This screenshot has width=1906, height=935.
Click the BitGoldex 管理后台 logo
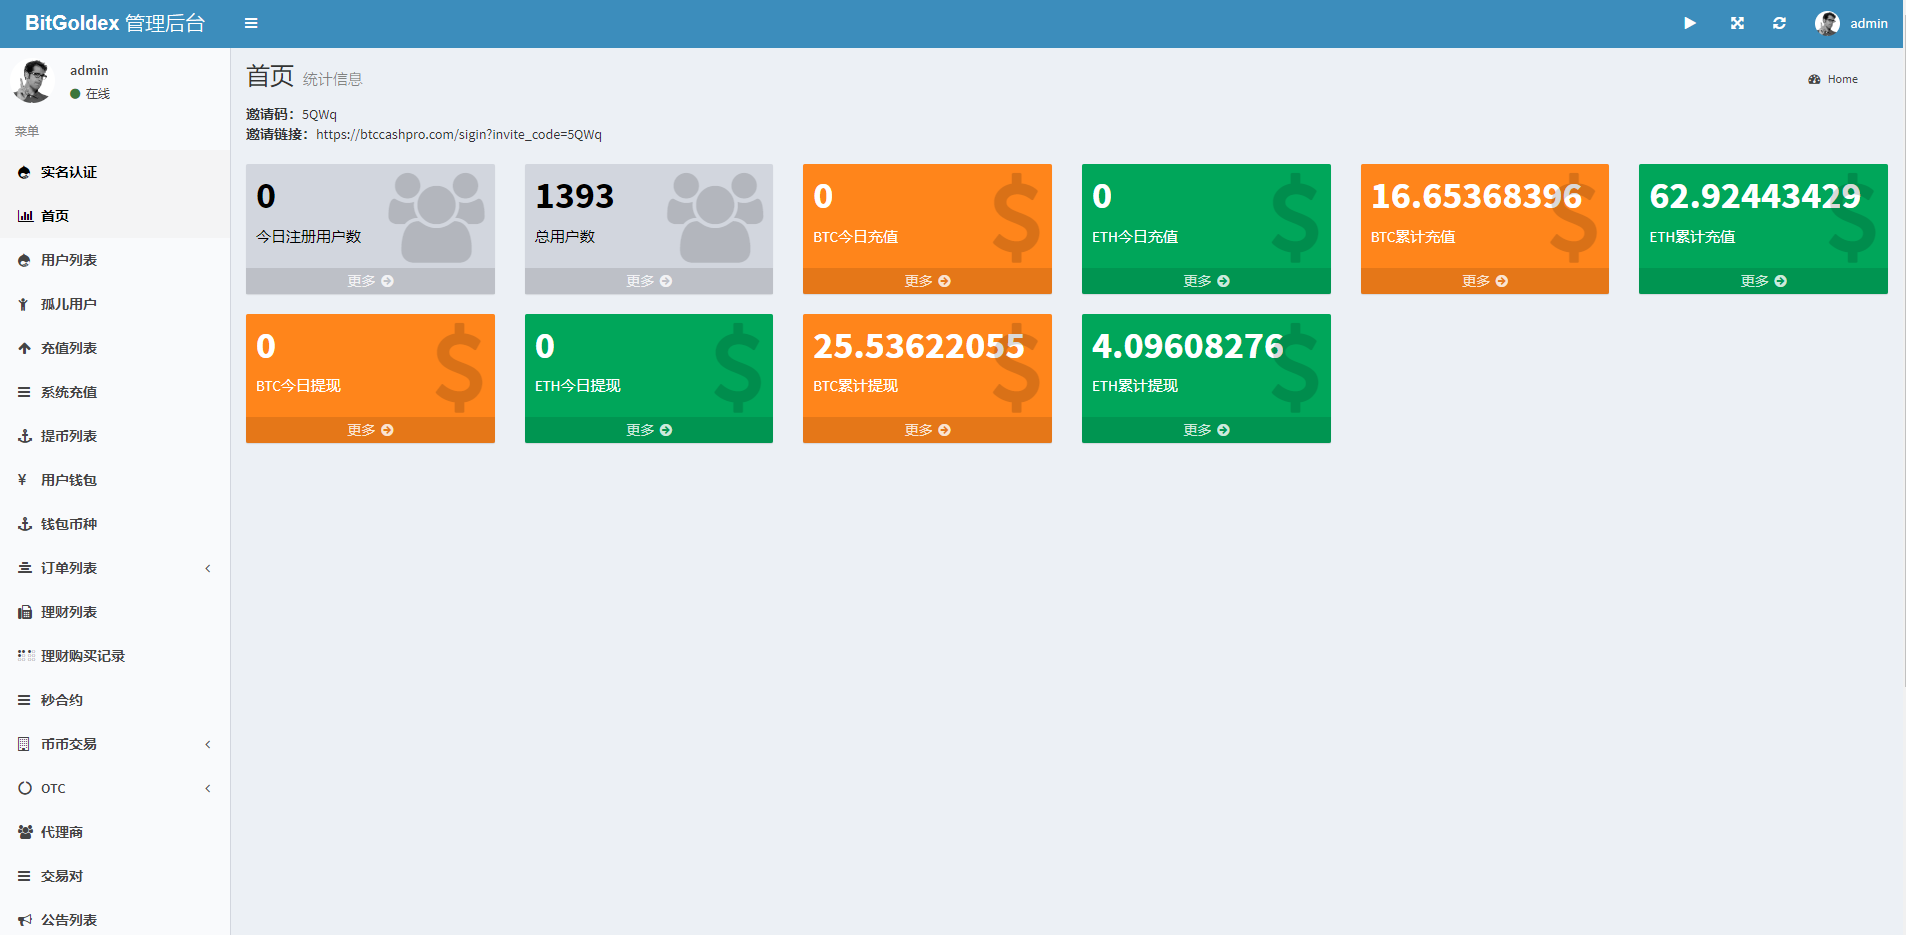tap(115, 23)
